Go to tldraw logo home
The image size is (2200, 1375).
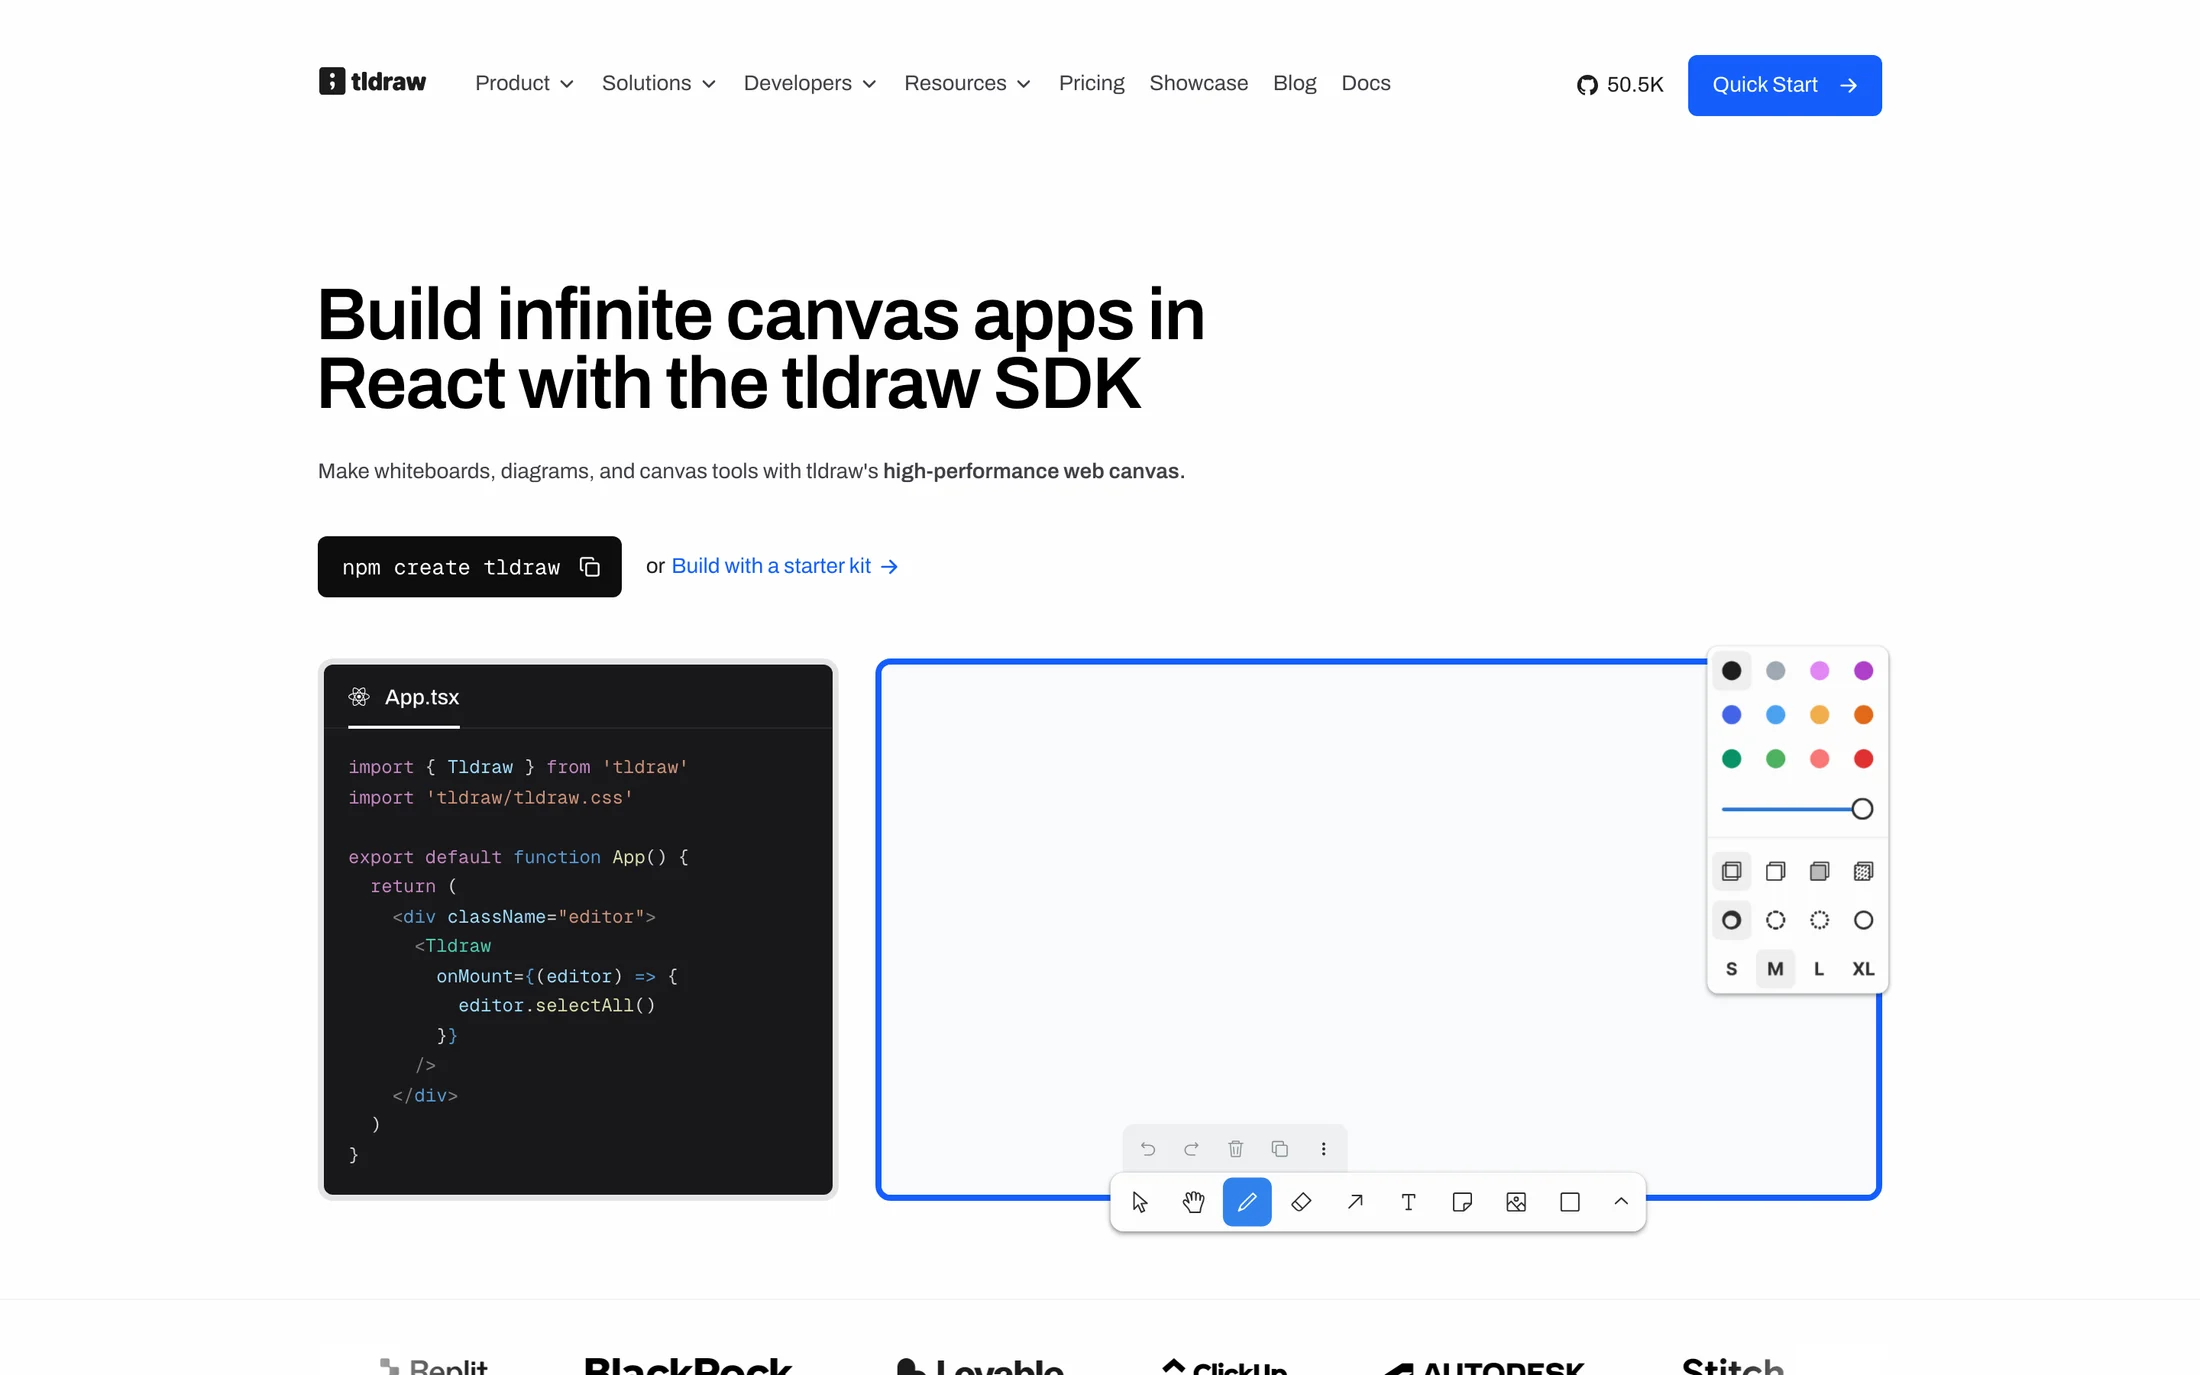372,82
